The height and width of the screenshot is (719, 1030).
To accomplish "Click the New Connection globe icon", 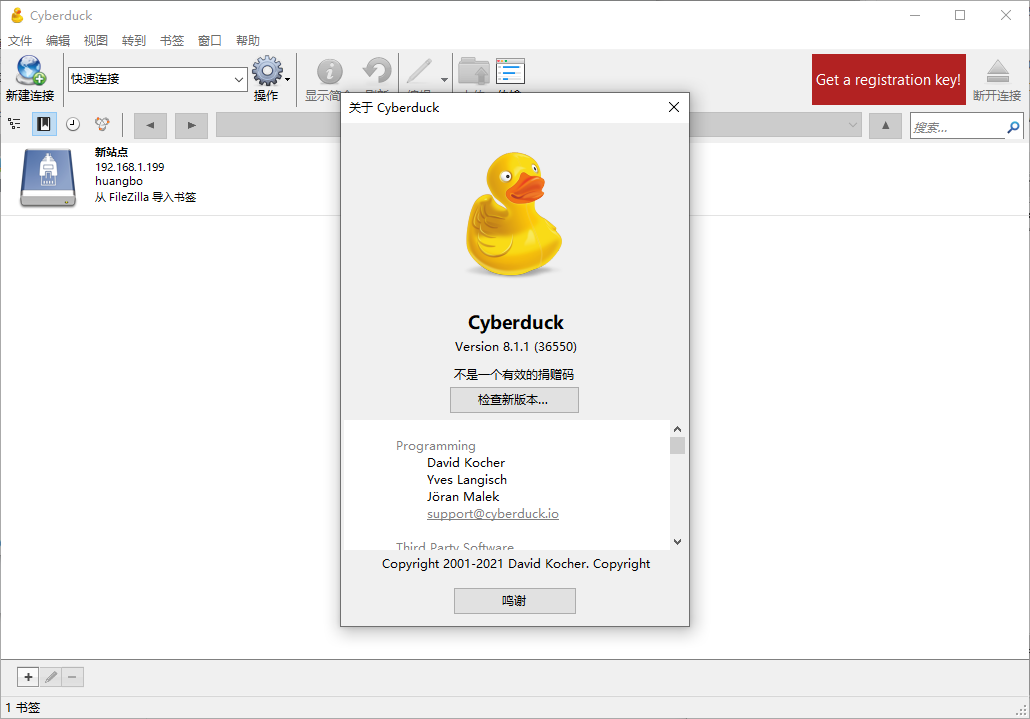I will click(x=30, y=70).
